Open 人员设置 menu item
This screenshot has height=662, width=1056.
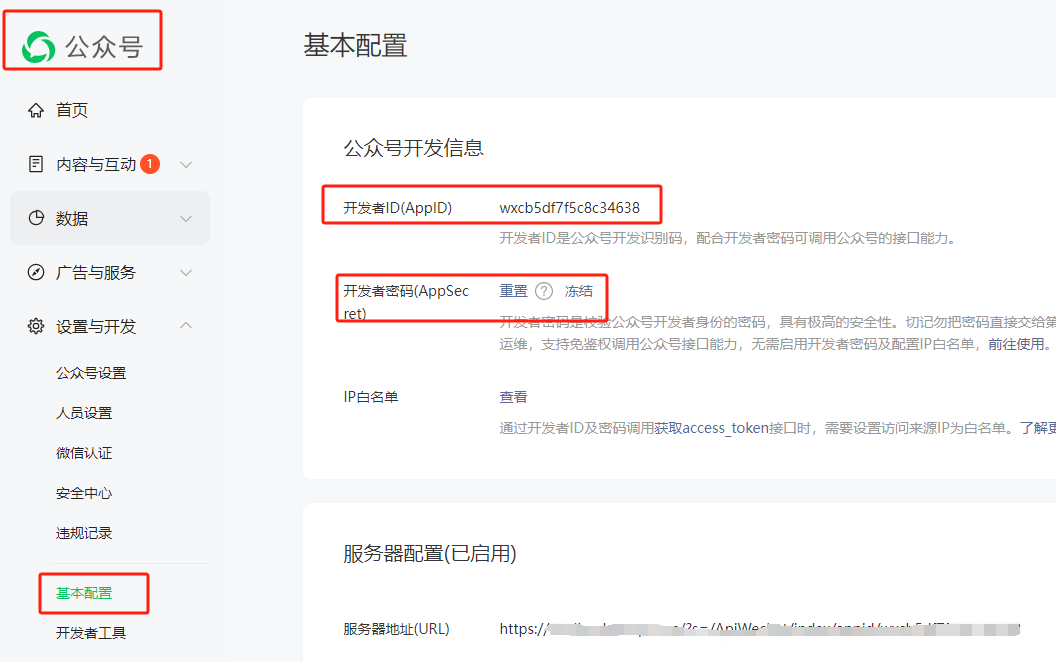(84, 413)
